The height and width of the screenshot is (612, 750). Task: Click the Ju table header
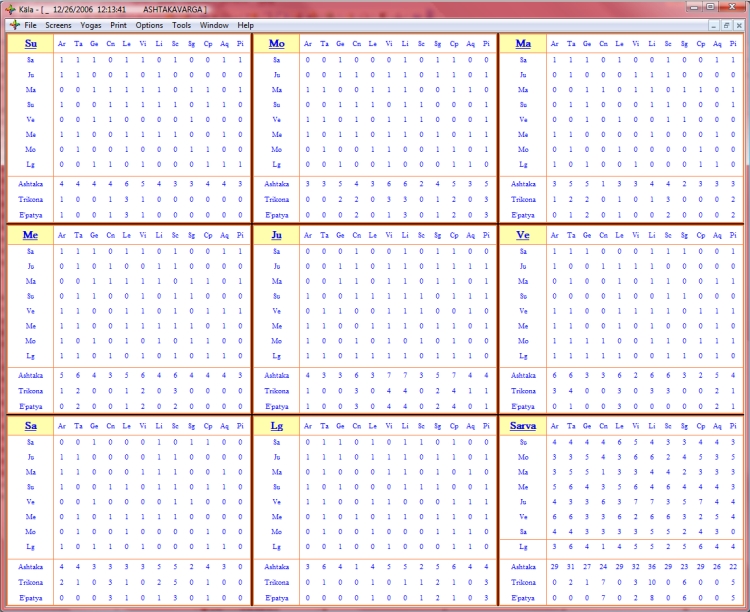(x=276, y=235)
